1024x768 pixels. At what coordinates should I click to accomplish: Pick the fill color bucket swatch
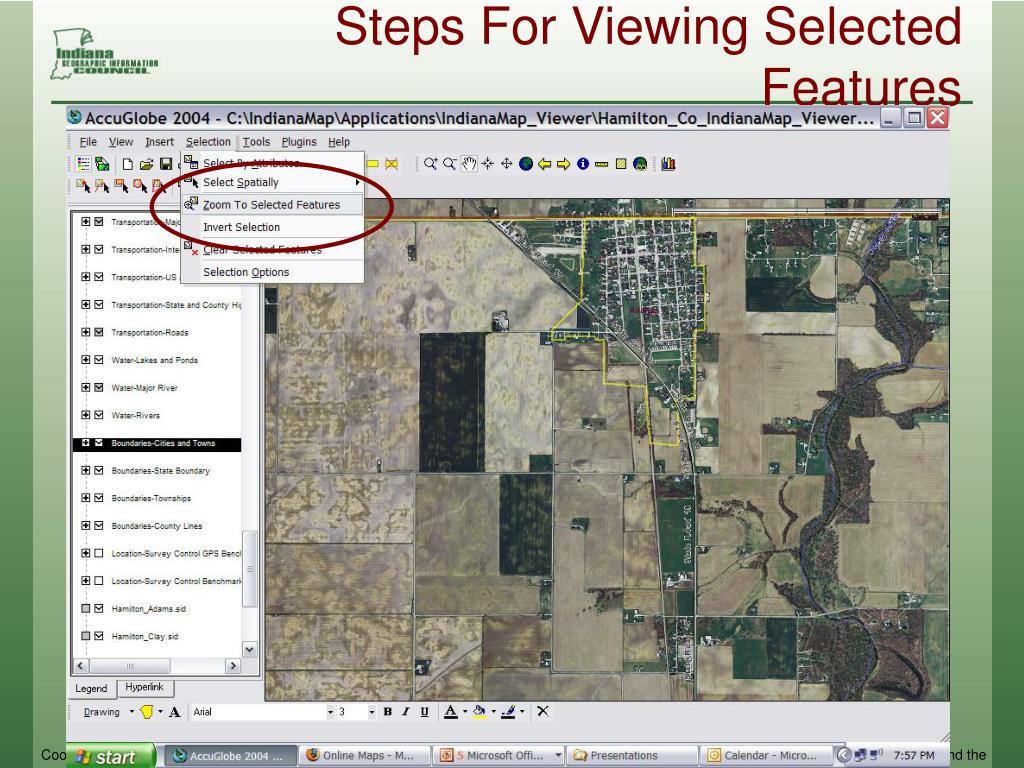[479, 712]
